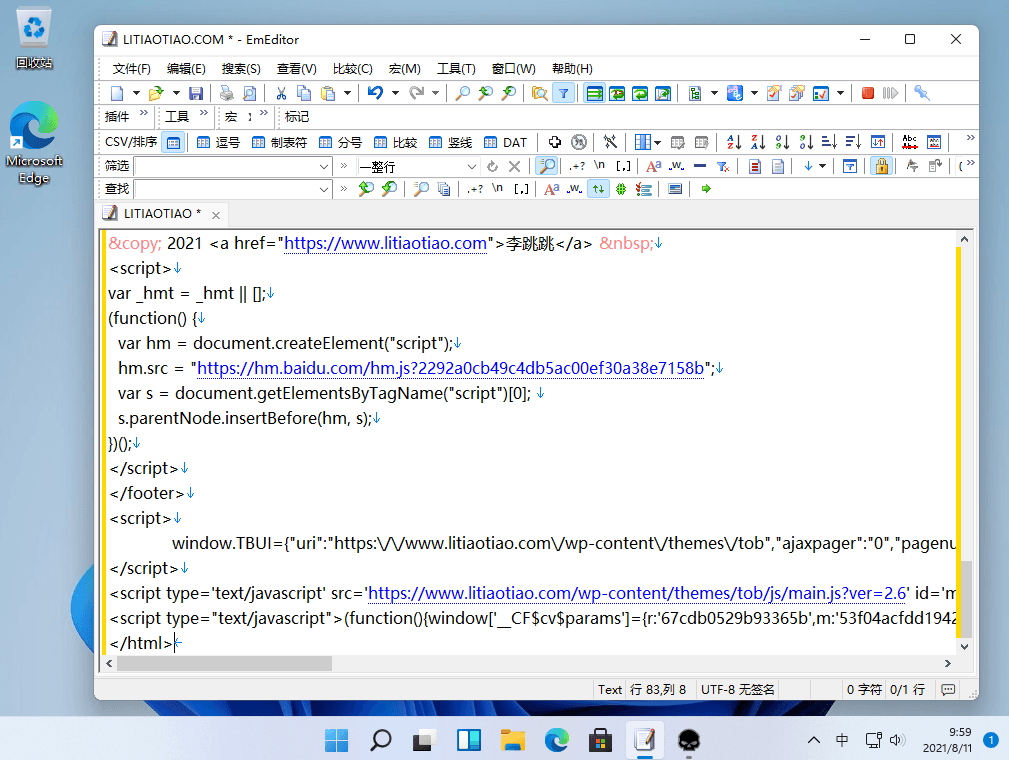This screenshot has height=760, width=1009.
Task: Expand the 工具 toolbar chevron
Action: point(204,113)
